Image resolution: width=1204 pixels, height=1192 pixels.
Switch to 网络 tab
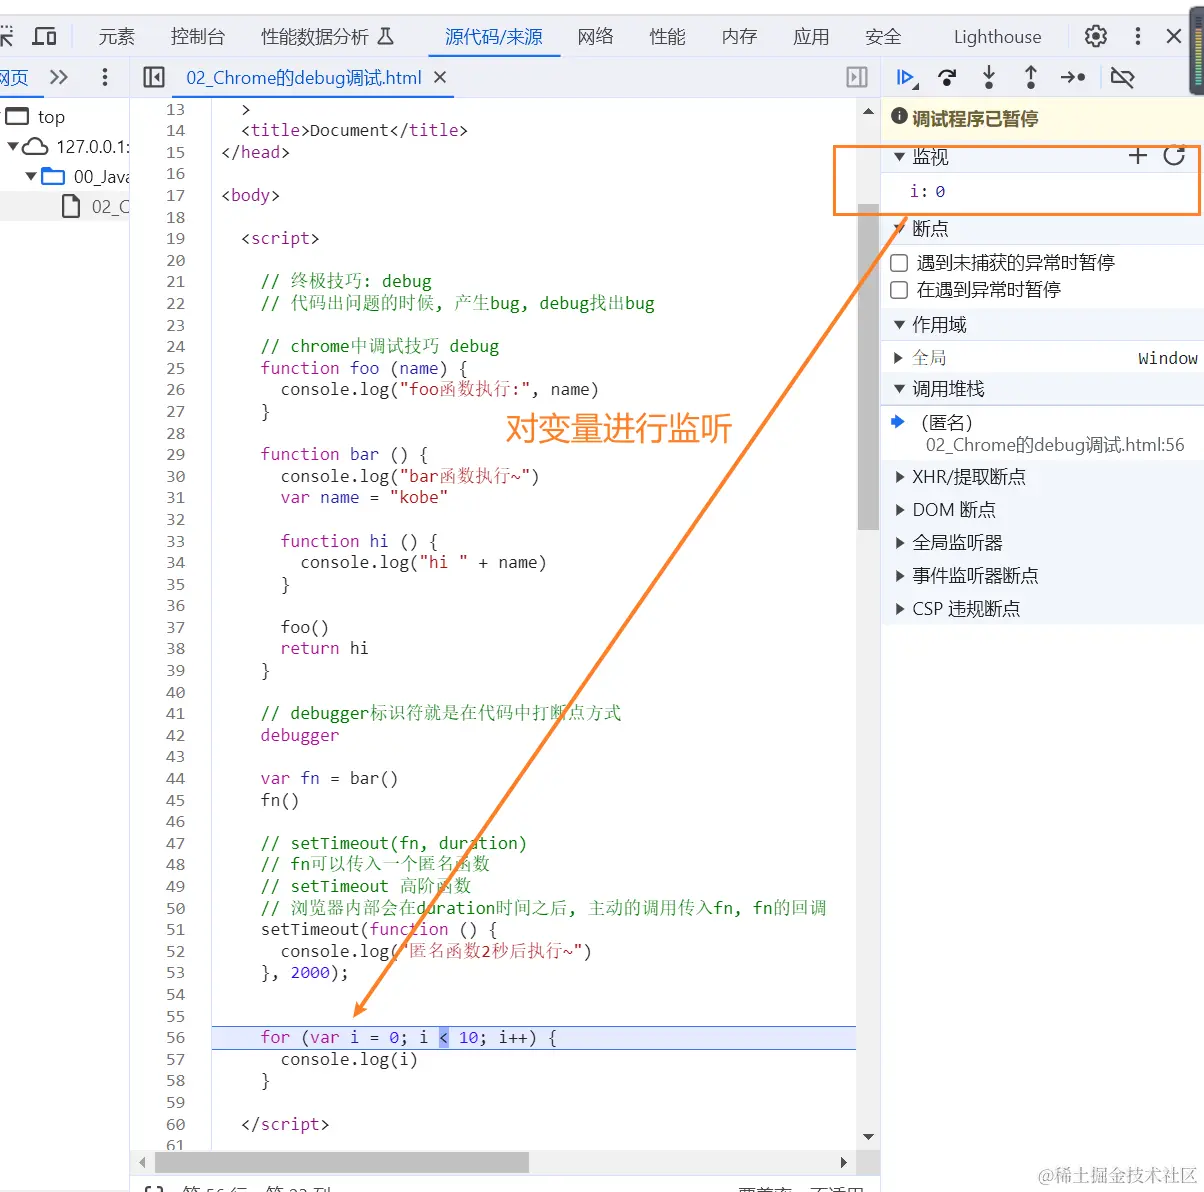tap(596, 37)
